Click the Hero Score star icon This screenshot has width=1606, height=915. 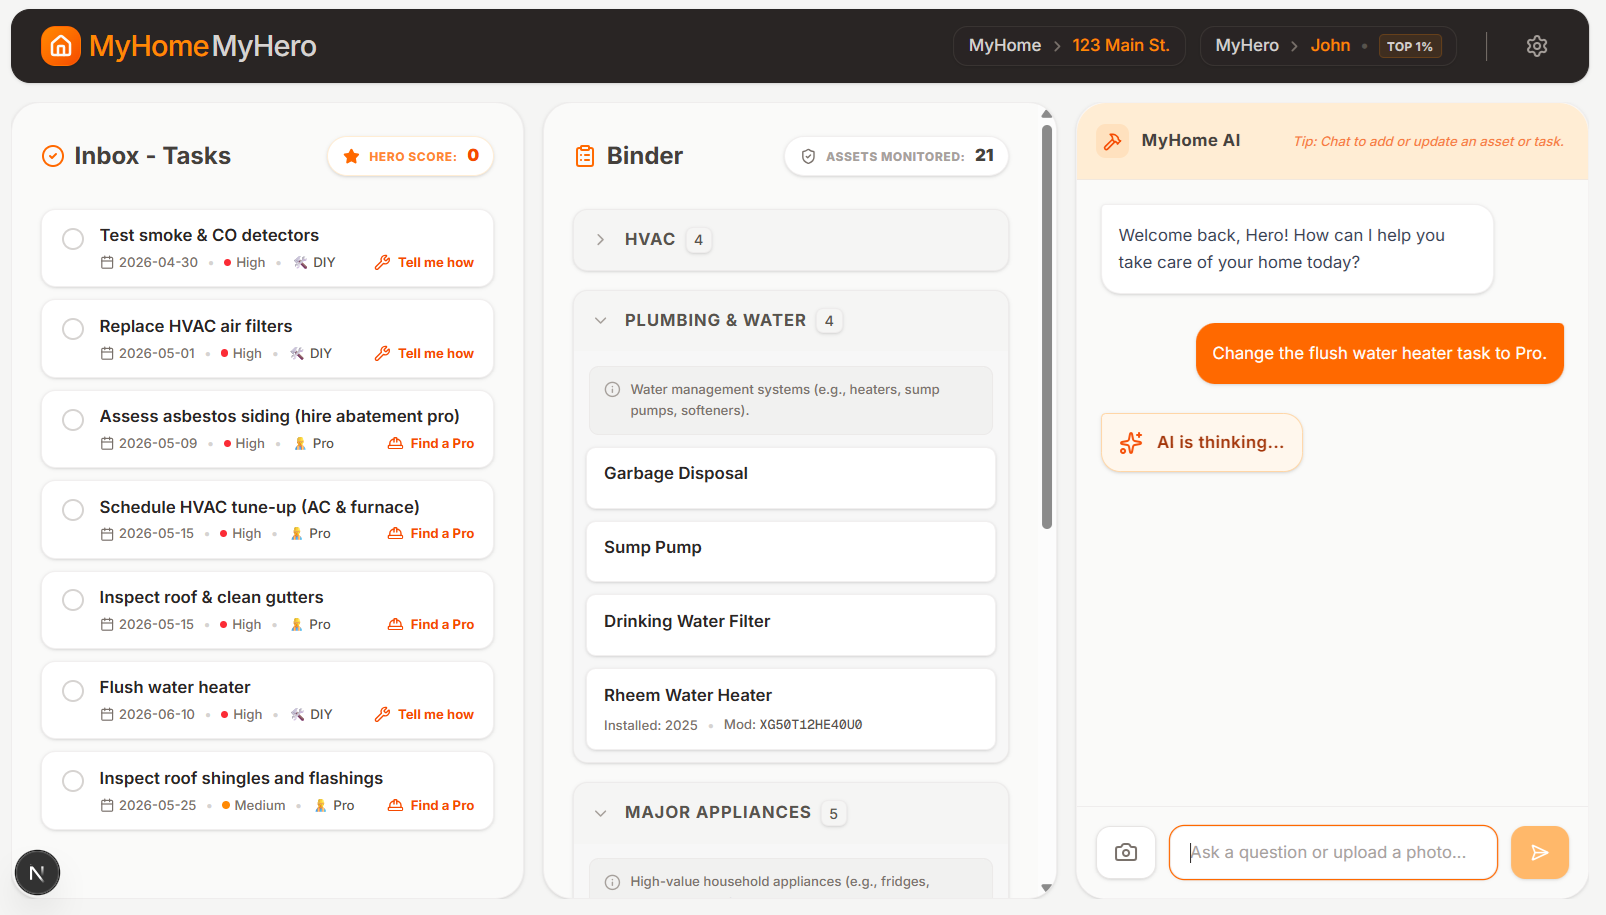(x=351, y=156)
